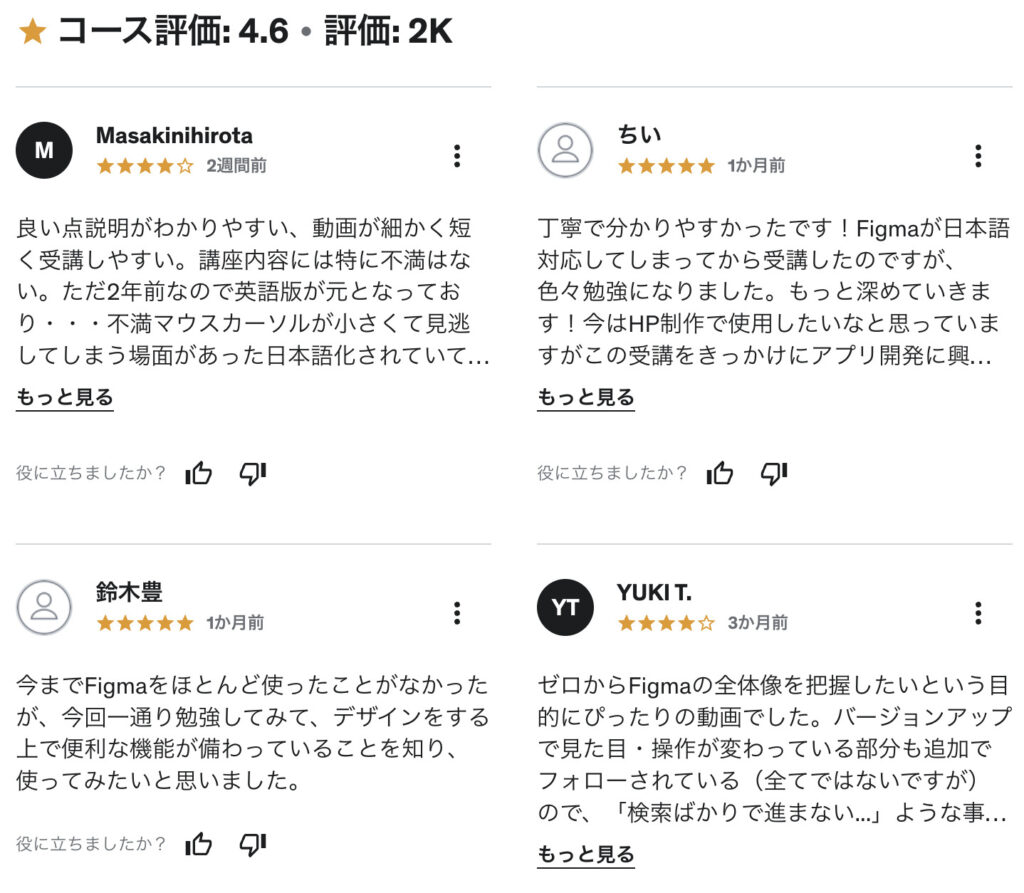Click the M avatar of Masakinihirota

click(44, 150)
